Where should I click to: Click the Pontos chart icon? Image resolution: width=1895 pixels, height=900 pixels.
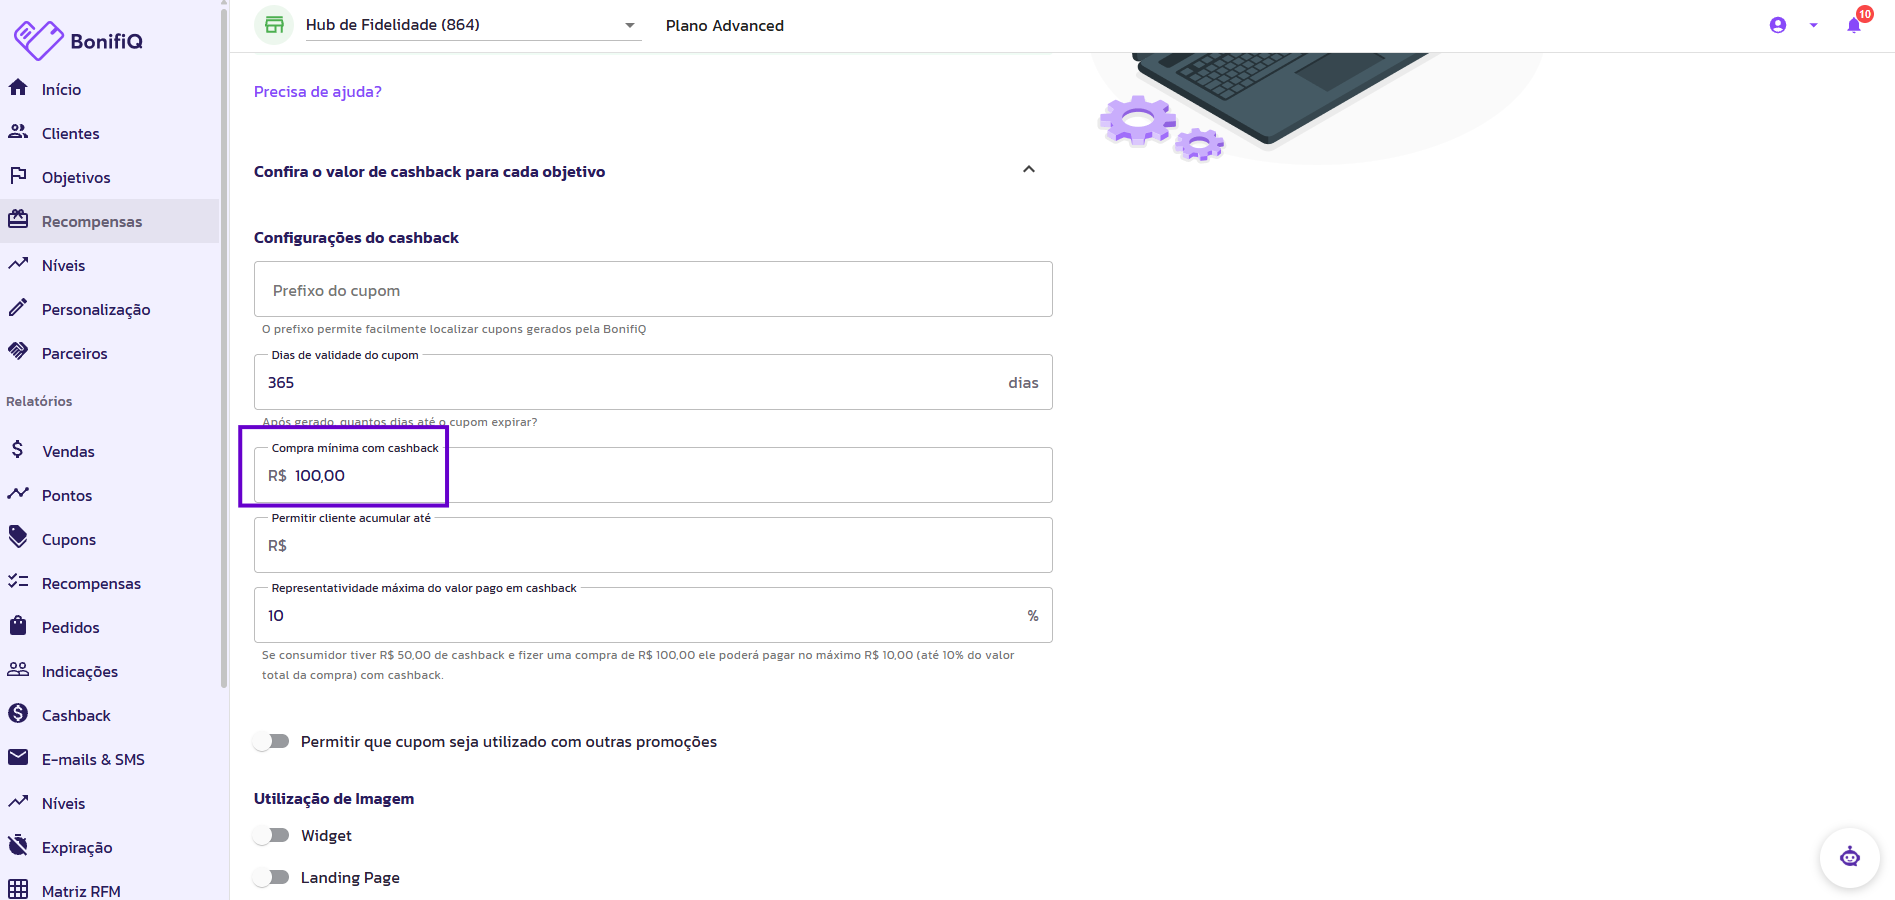(18, 494)
